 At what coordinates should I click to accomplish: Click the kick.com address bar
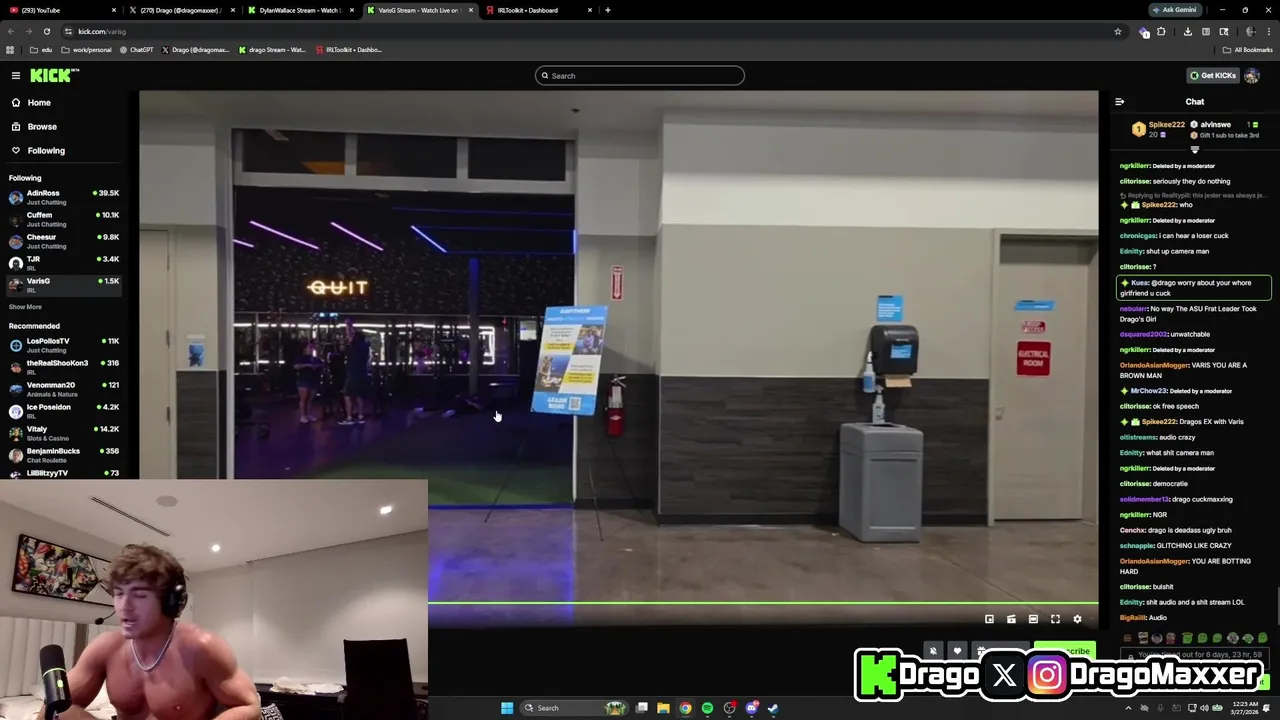coord(590,31)
